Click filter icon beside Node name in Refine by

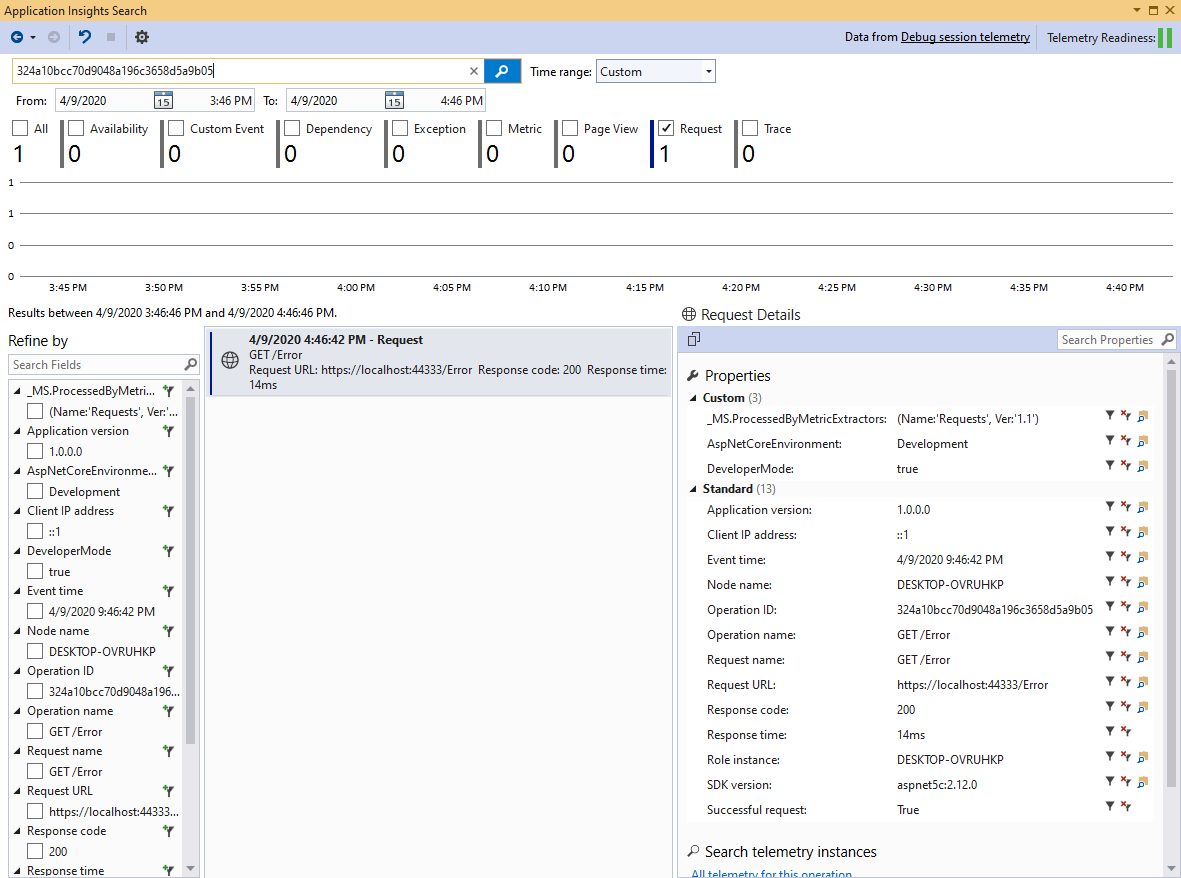pos(168,631)
